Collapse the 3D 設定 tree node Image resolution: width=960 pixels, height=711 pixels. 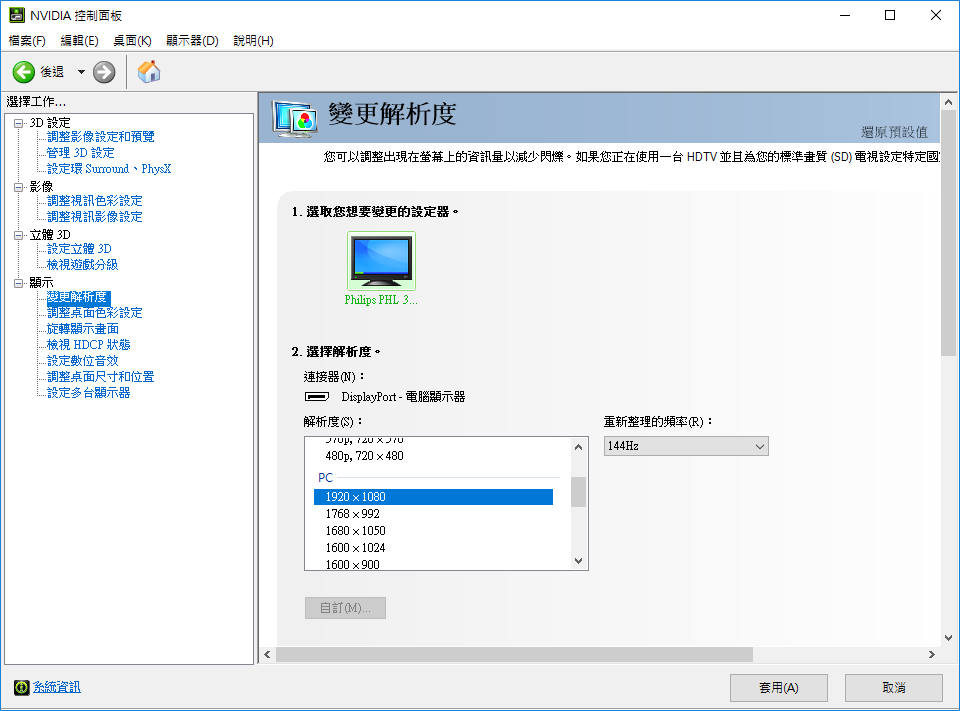click(x=18, y=123)
